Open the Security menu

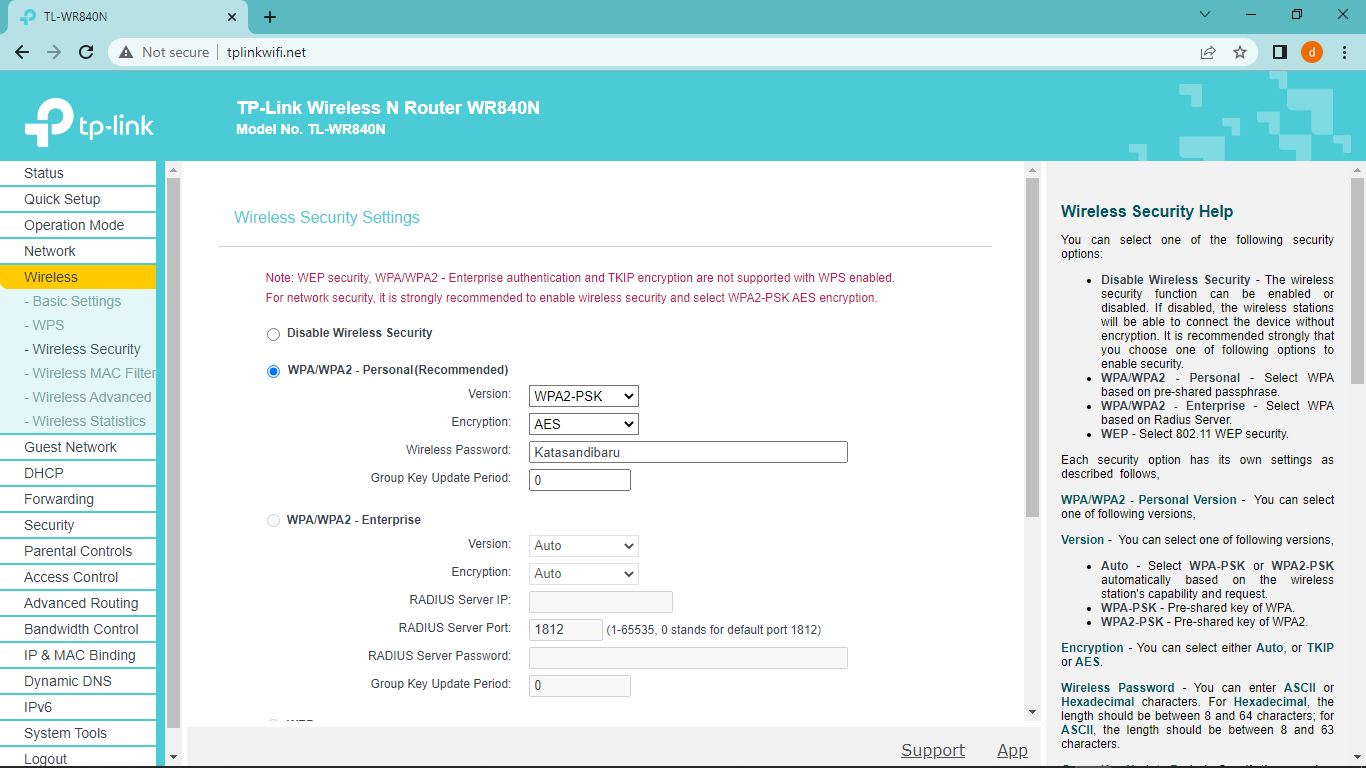coord(78,525)
